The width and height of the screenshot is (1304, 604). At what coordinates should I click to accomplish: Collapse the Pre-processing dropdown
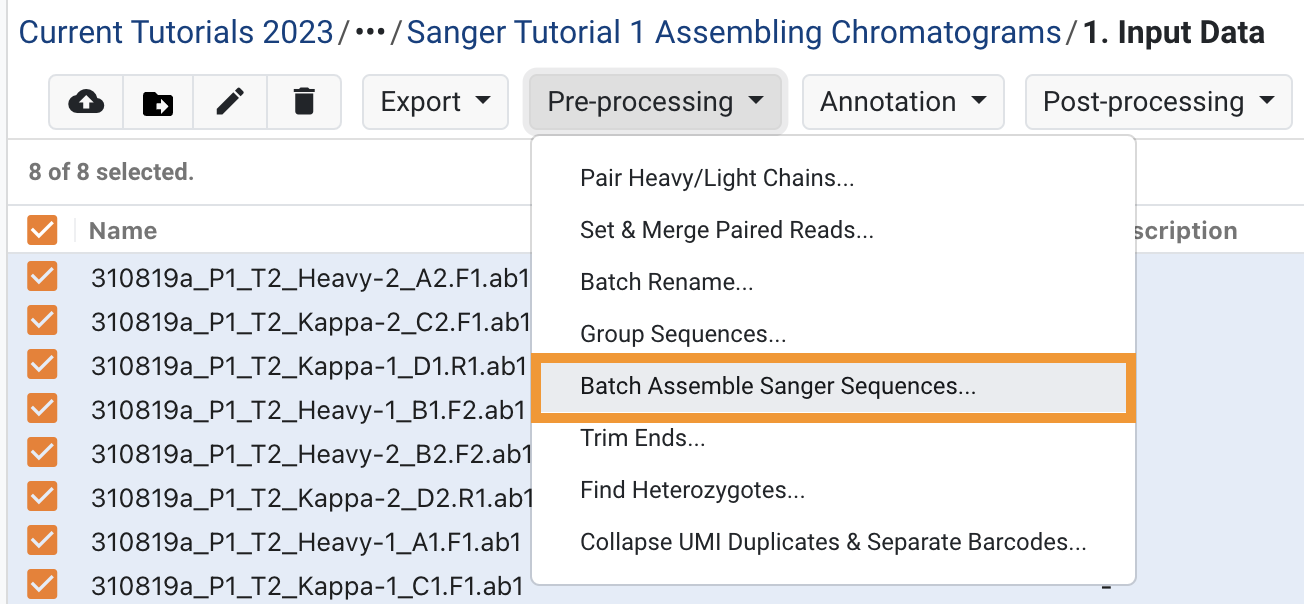[x=655, y=102]
